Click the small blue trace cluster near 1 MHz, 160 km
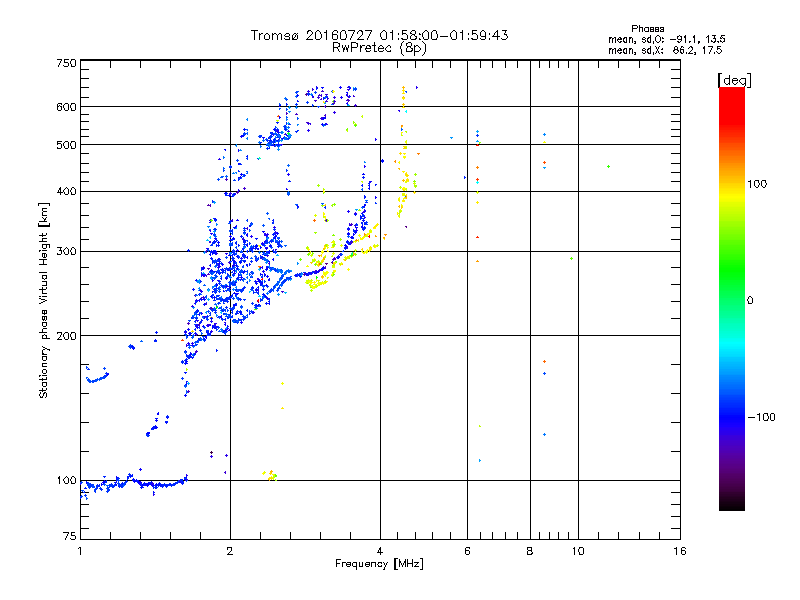 97,377
